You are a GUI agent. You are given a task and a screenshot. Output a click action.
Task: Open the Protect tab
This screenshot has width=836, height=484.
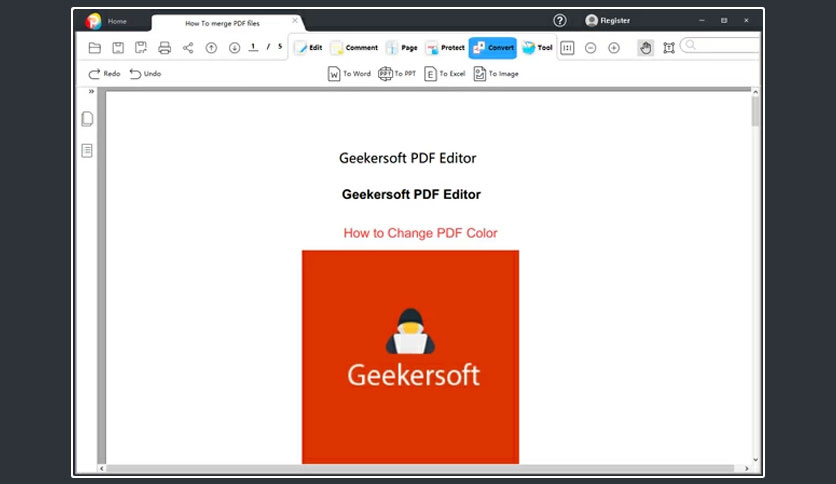(445, 47)
